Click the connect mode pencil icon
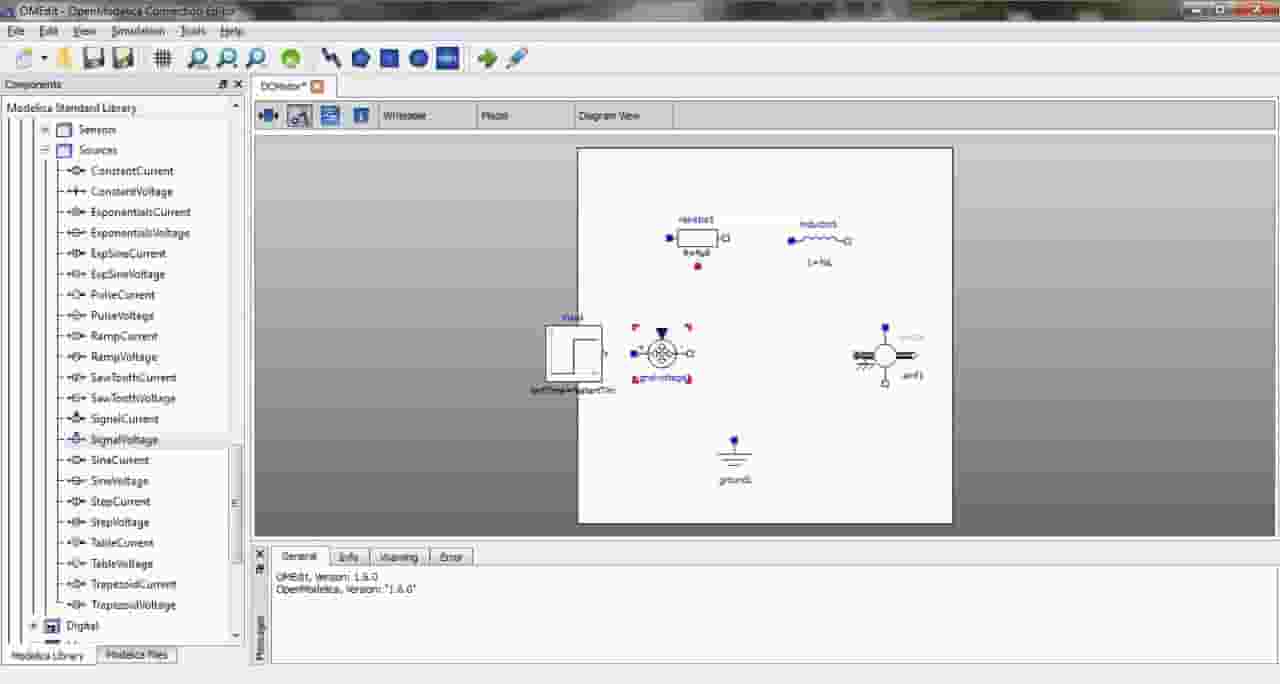The image size is (1280, 684). coord(516,58)
